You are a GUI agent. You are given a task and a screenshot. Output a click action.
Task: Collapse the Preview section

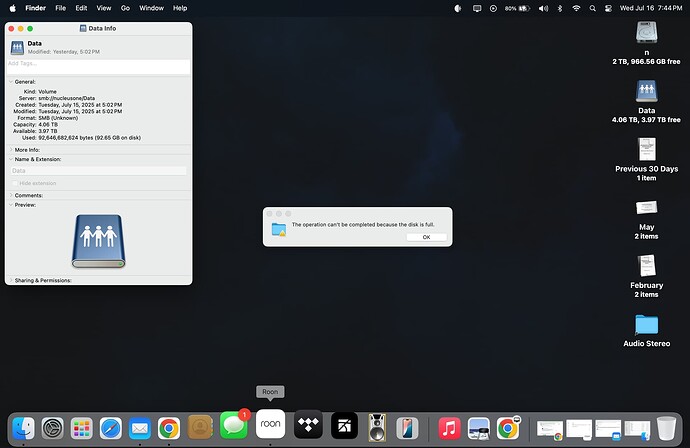11,205
